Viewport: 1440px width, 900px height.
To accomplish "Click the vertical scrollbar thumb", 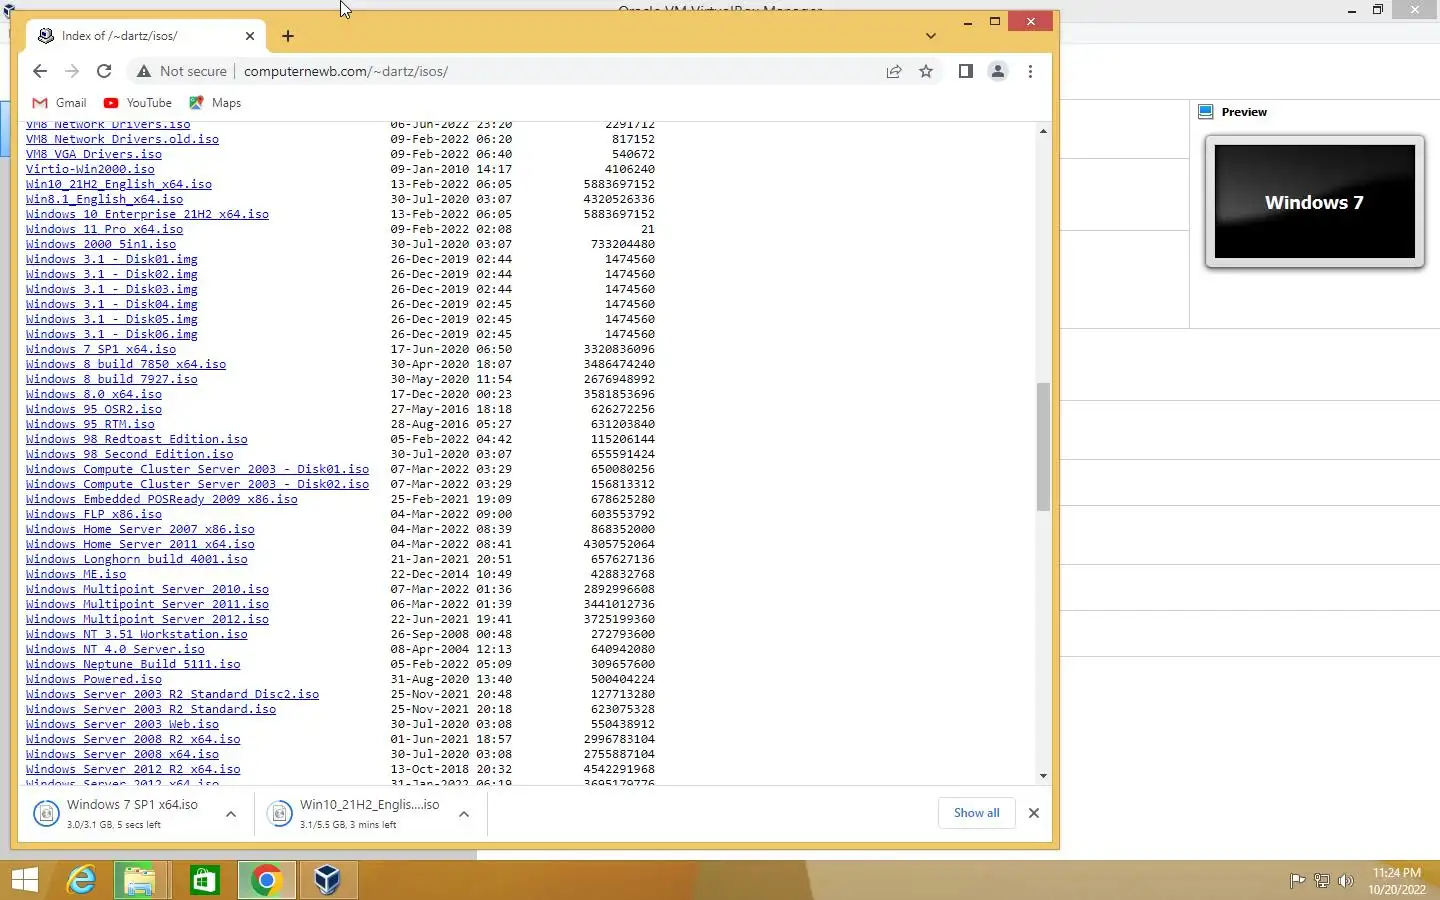I will (1043, 446).
